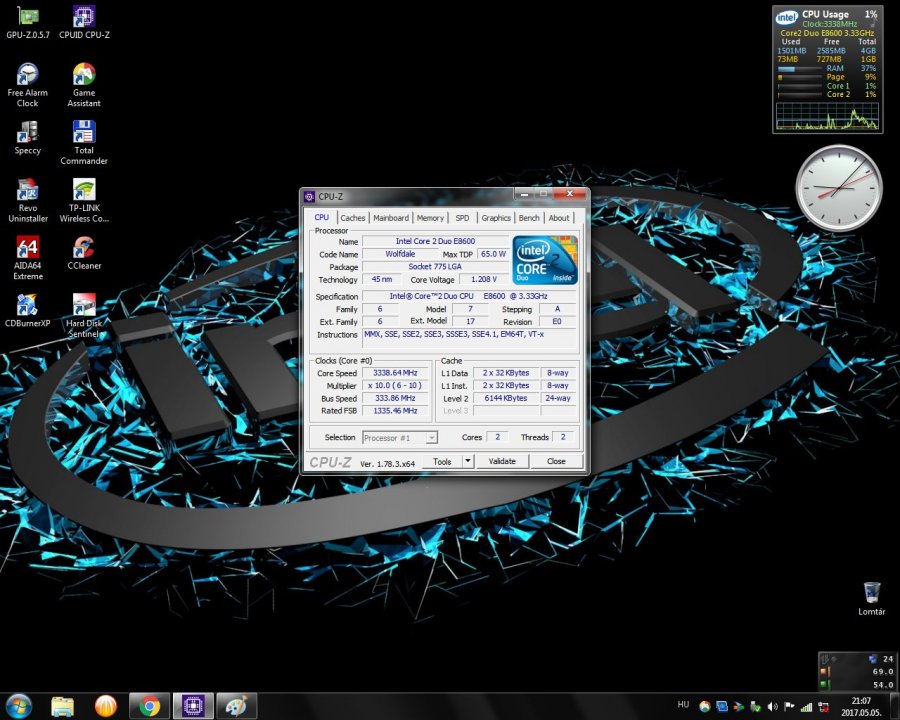This screenshot has height=720, width=900.
Task: Click the Core Speed value field
Action: 396,373
